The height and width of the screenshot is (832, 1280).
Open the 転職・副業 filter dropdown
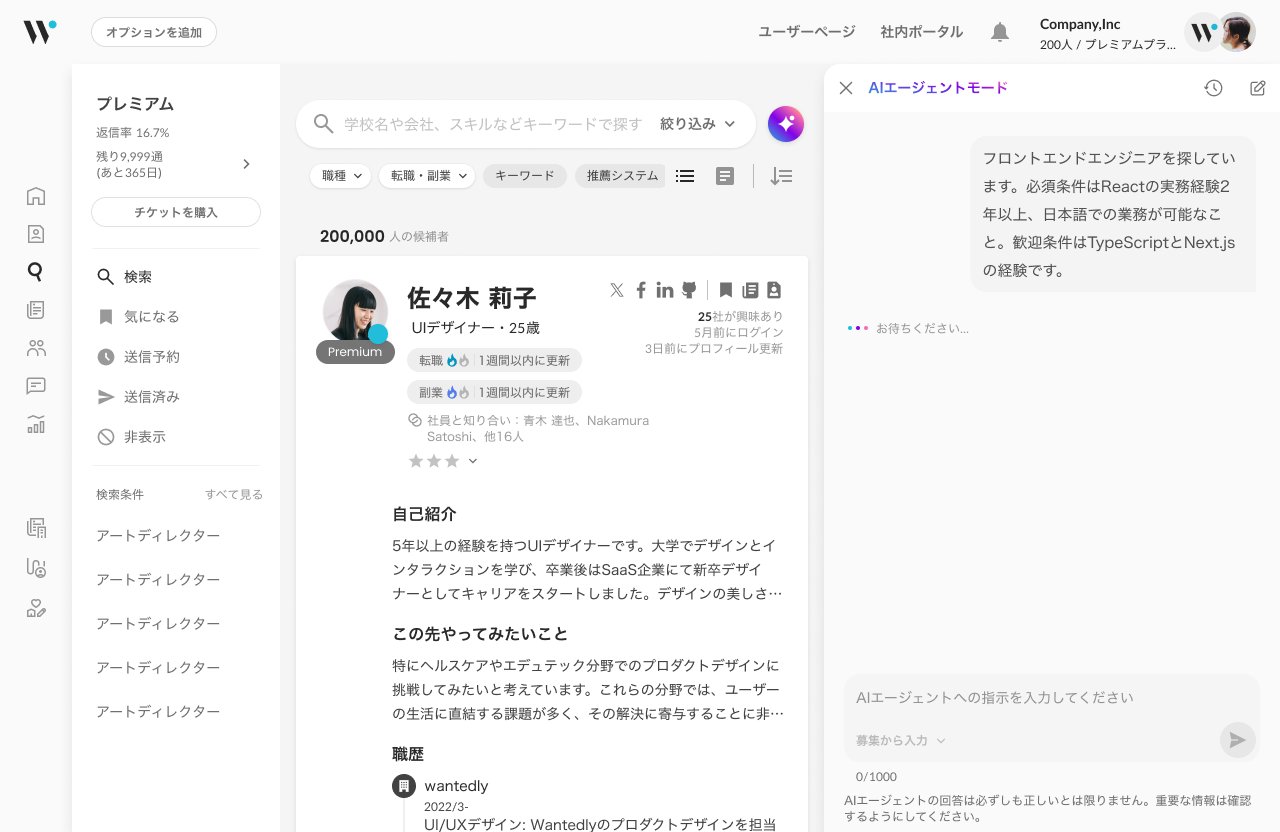(426, 176)
